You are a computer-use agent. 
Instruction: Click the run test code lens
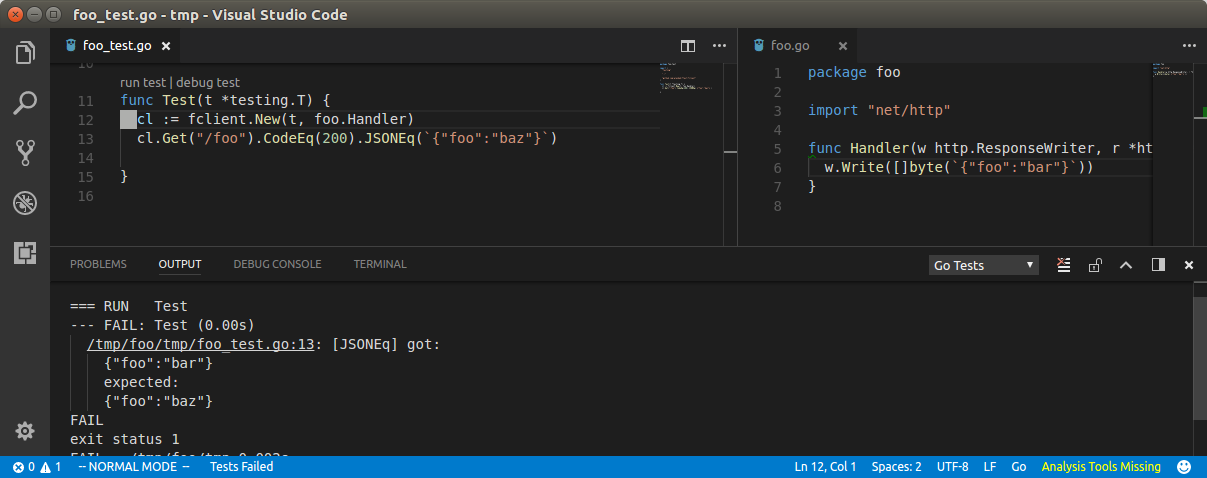click(x=142, y=83)
